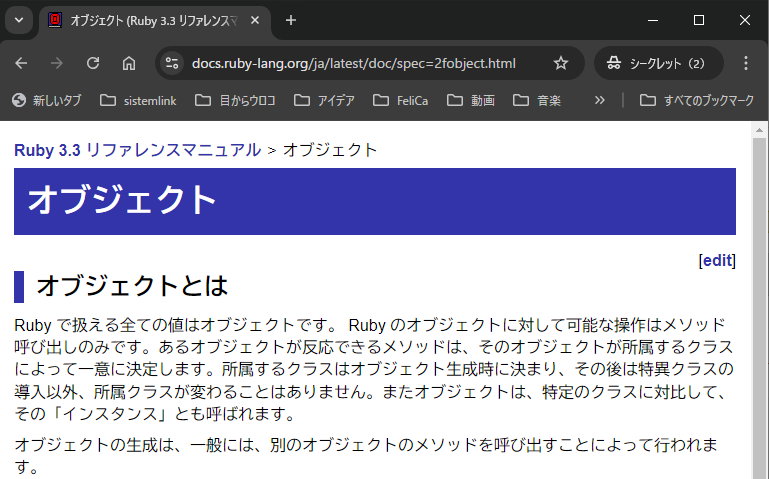The image size is (769, 479).
Task: Open the sistemlink bookmark folder
Action: tap(138, 101)
